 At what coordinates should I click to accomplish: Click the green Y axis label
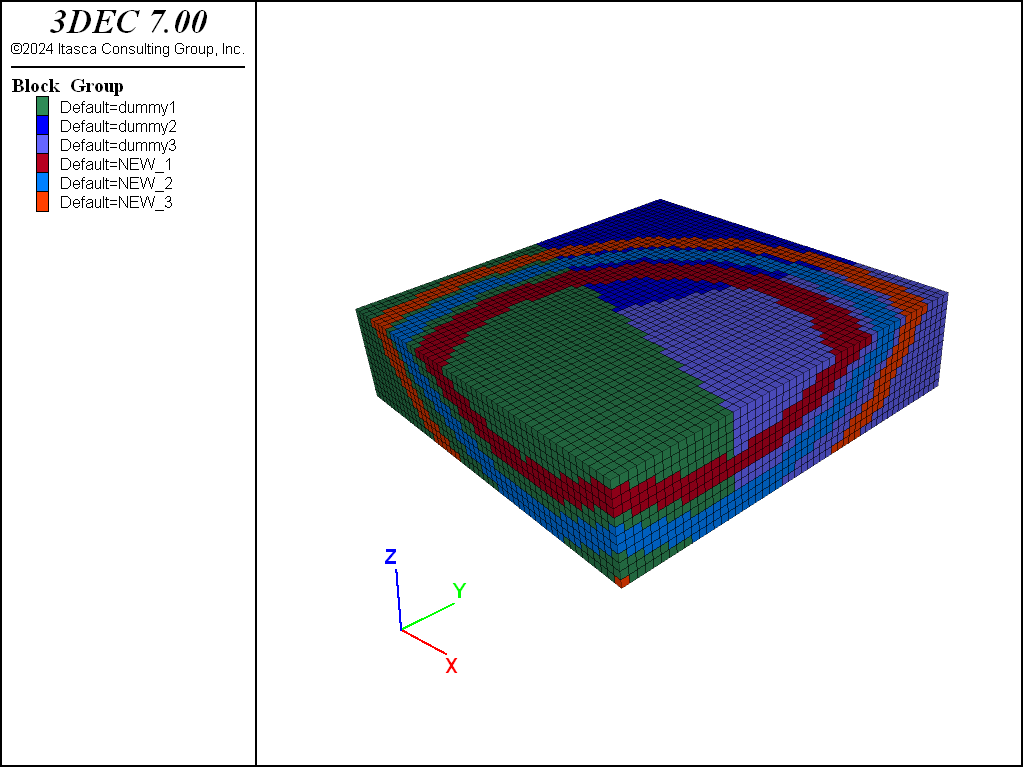point(460,591)
